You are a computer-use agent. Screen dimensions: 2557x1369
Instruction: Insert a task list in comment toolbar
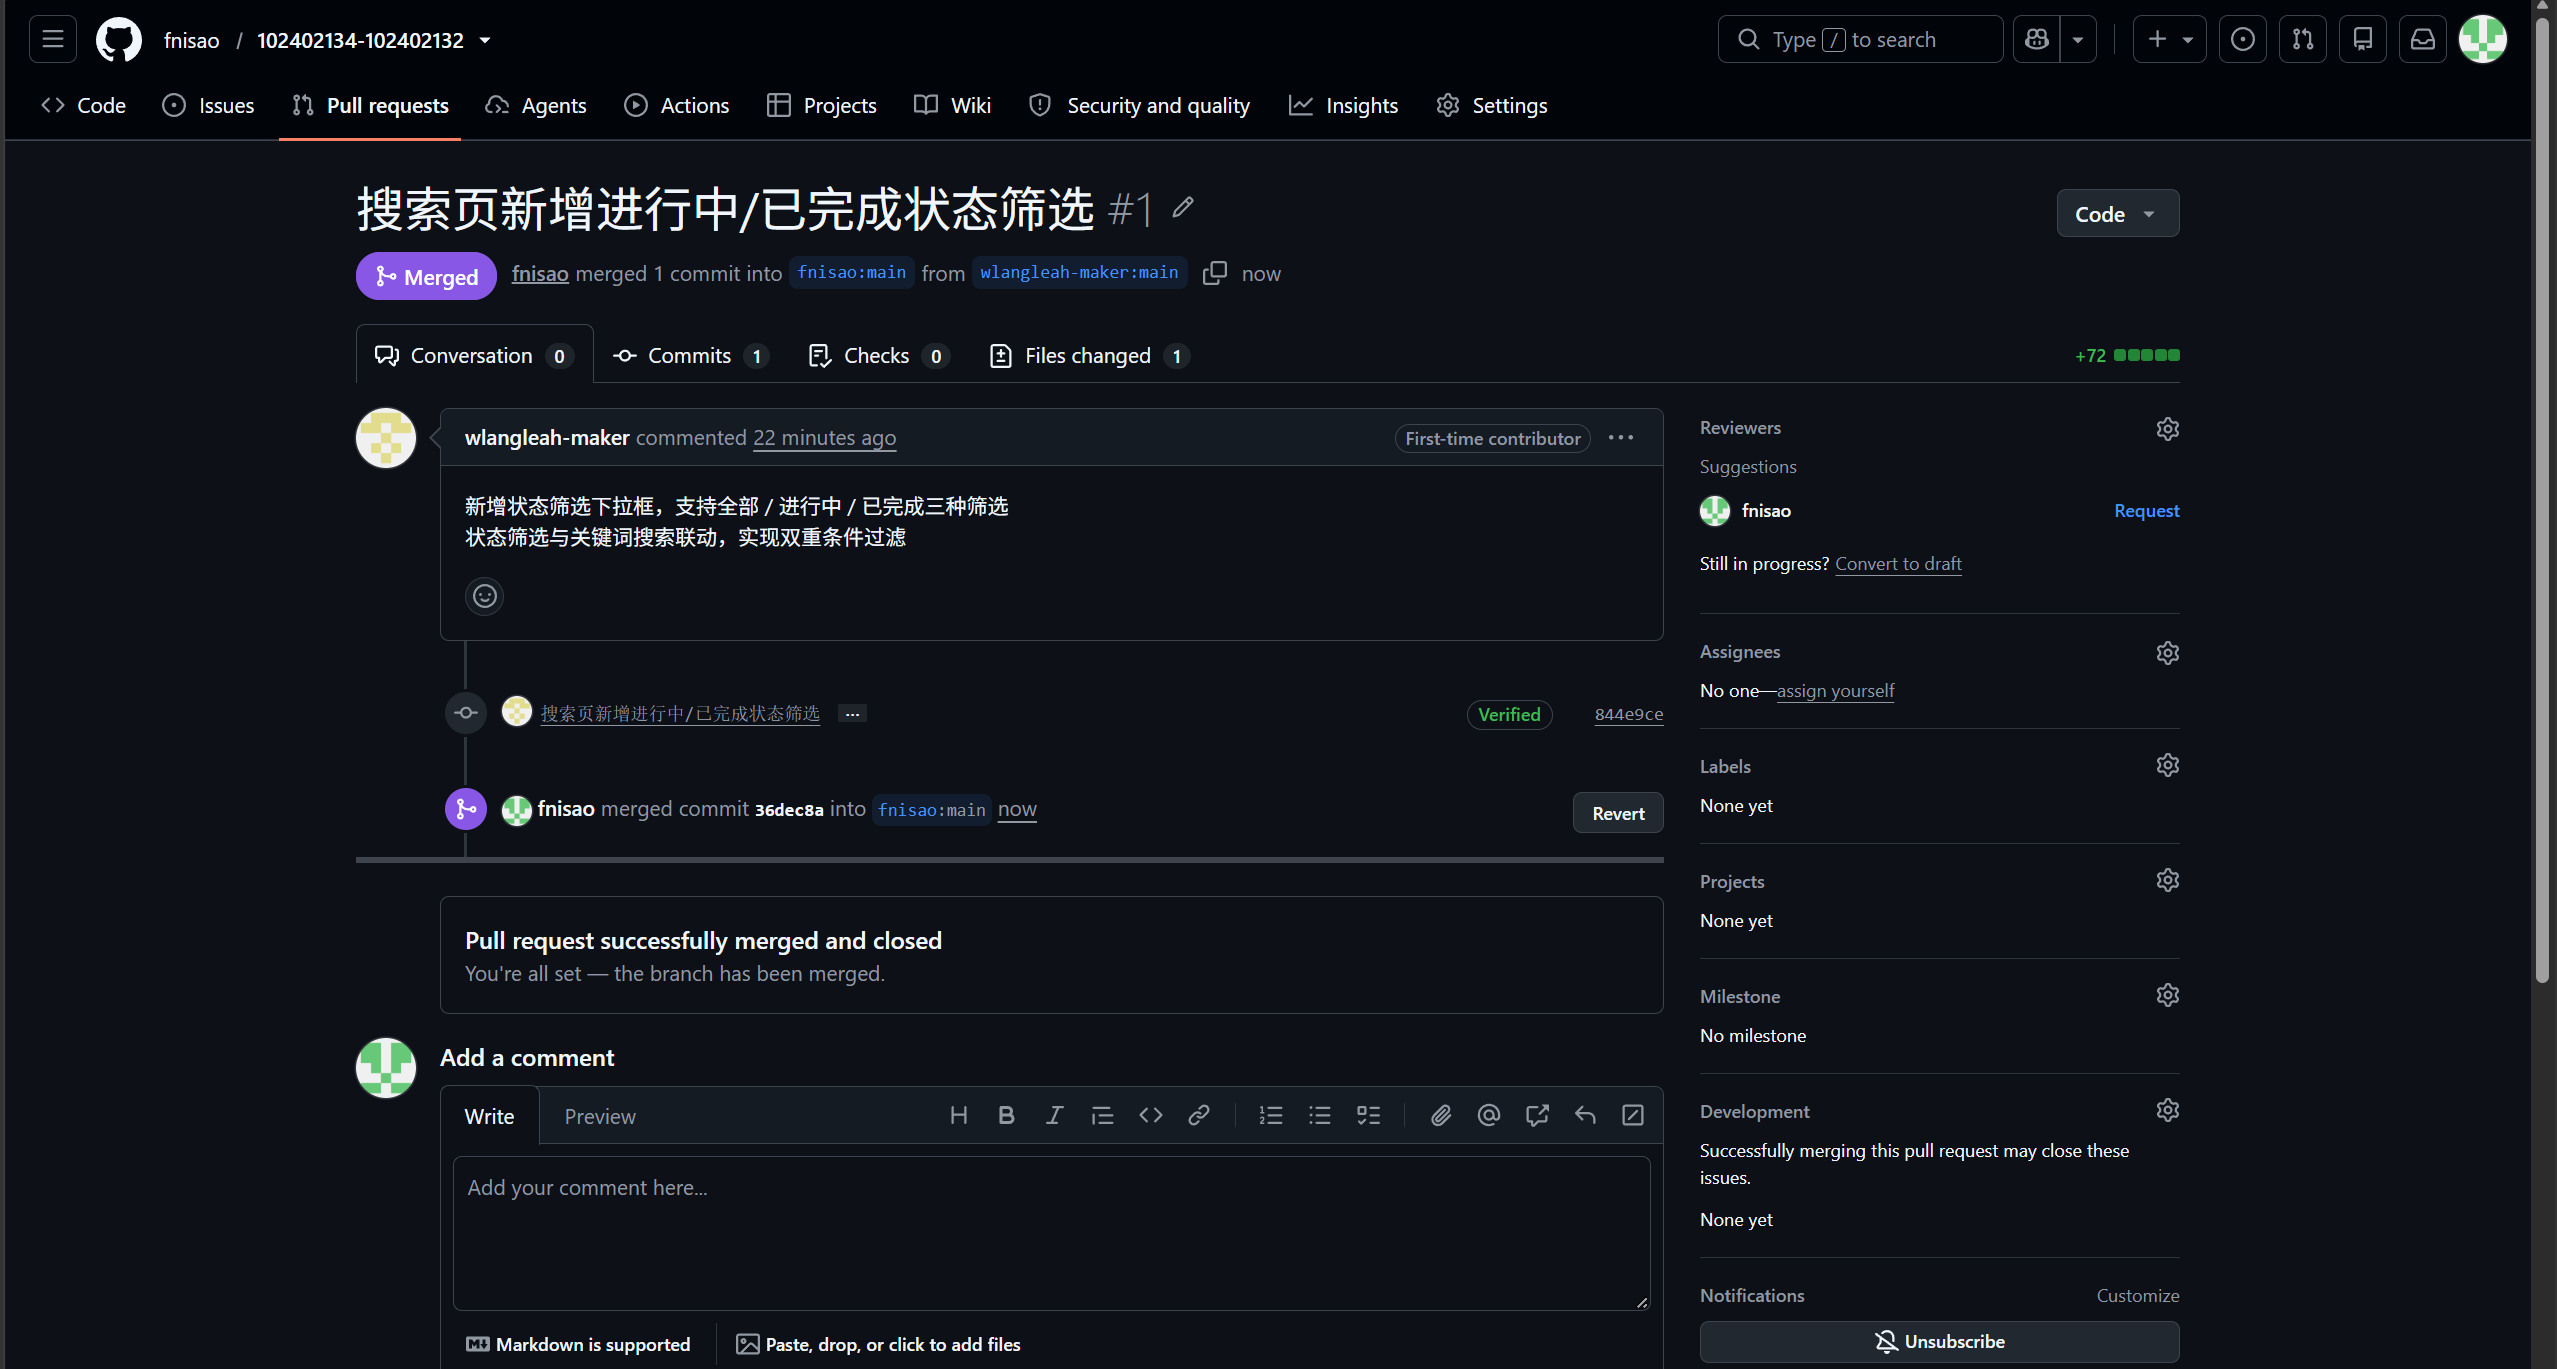[x=1368, y=1115]
